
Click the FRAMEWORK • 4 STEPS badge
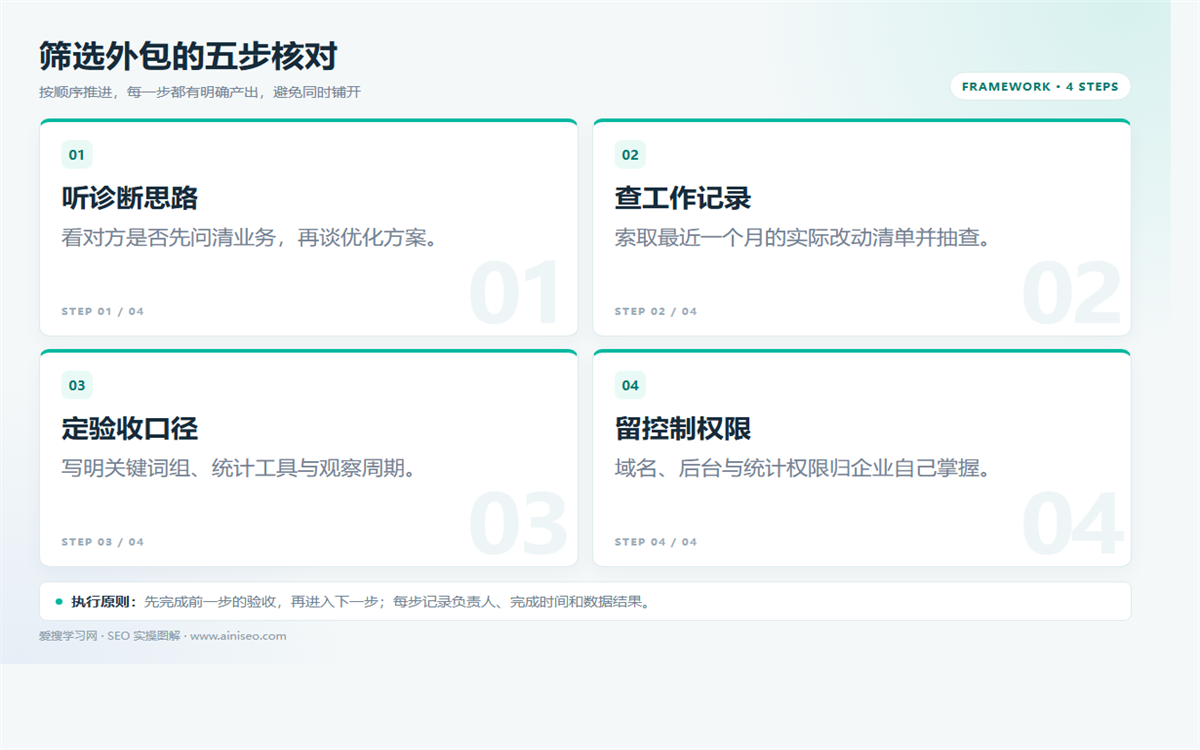[x=1040, y=87]
